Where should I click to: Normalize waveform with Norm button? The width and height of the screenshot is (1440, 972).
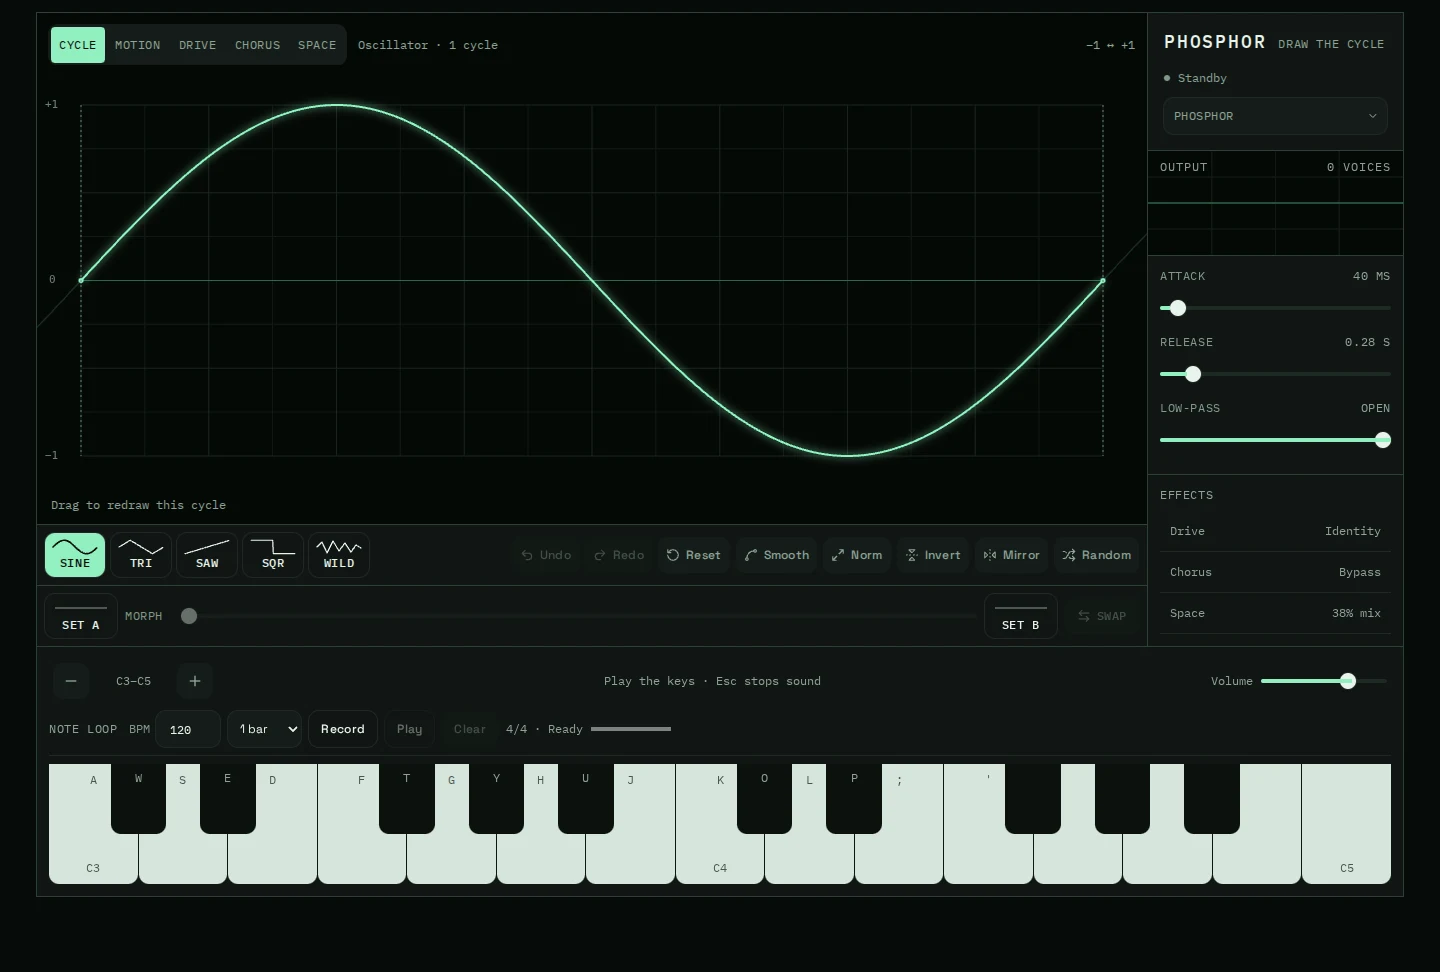857,555
